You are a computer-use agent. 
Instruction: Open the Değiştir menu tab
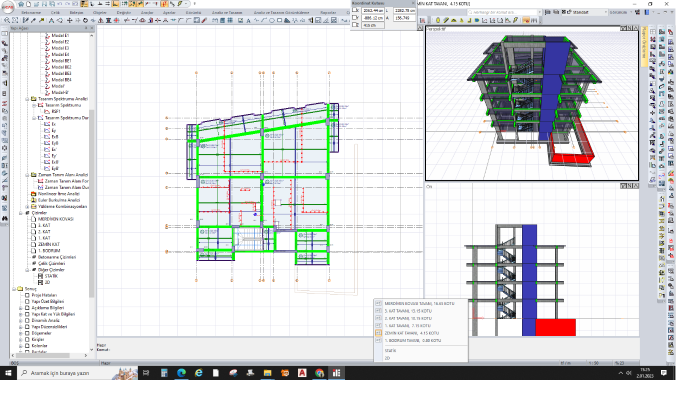[x=124, y=12]
